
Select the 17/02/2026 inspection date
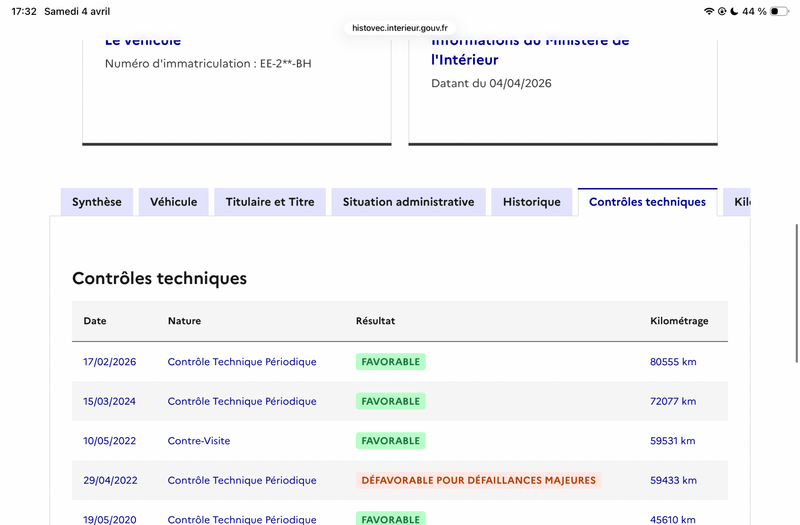[x=109, y=362]
